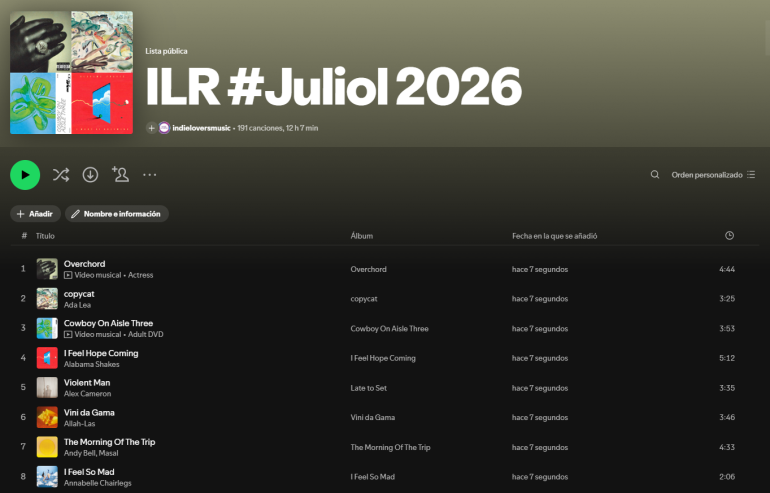Open the copycat album link

pos(364,299)
